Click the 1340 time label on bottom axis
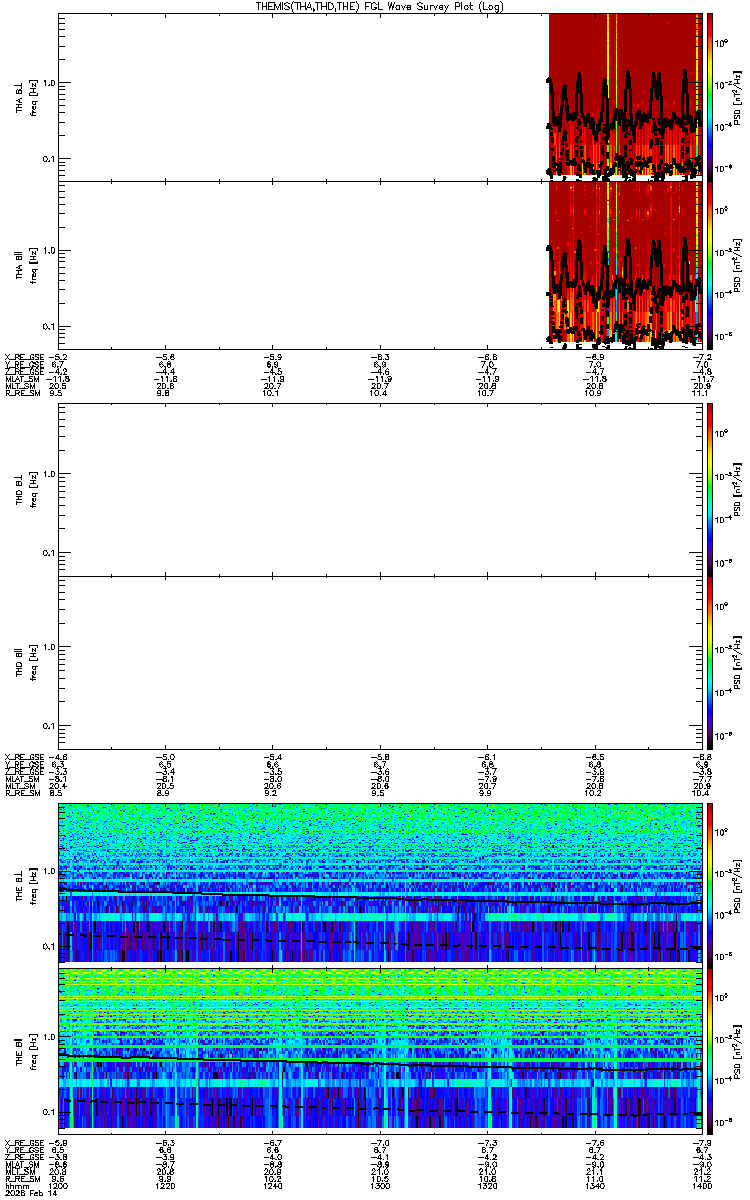The height and width of the screenshot is (1200, 750). click(593, 1185)
